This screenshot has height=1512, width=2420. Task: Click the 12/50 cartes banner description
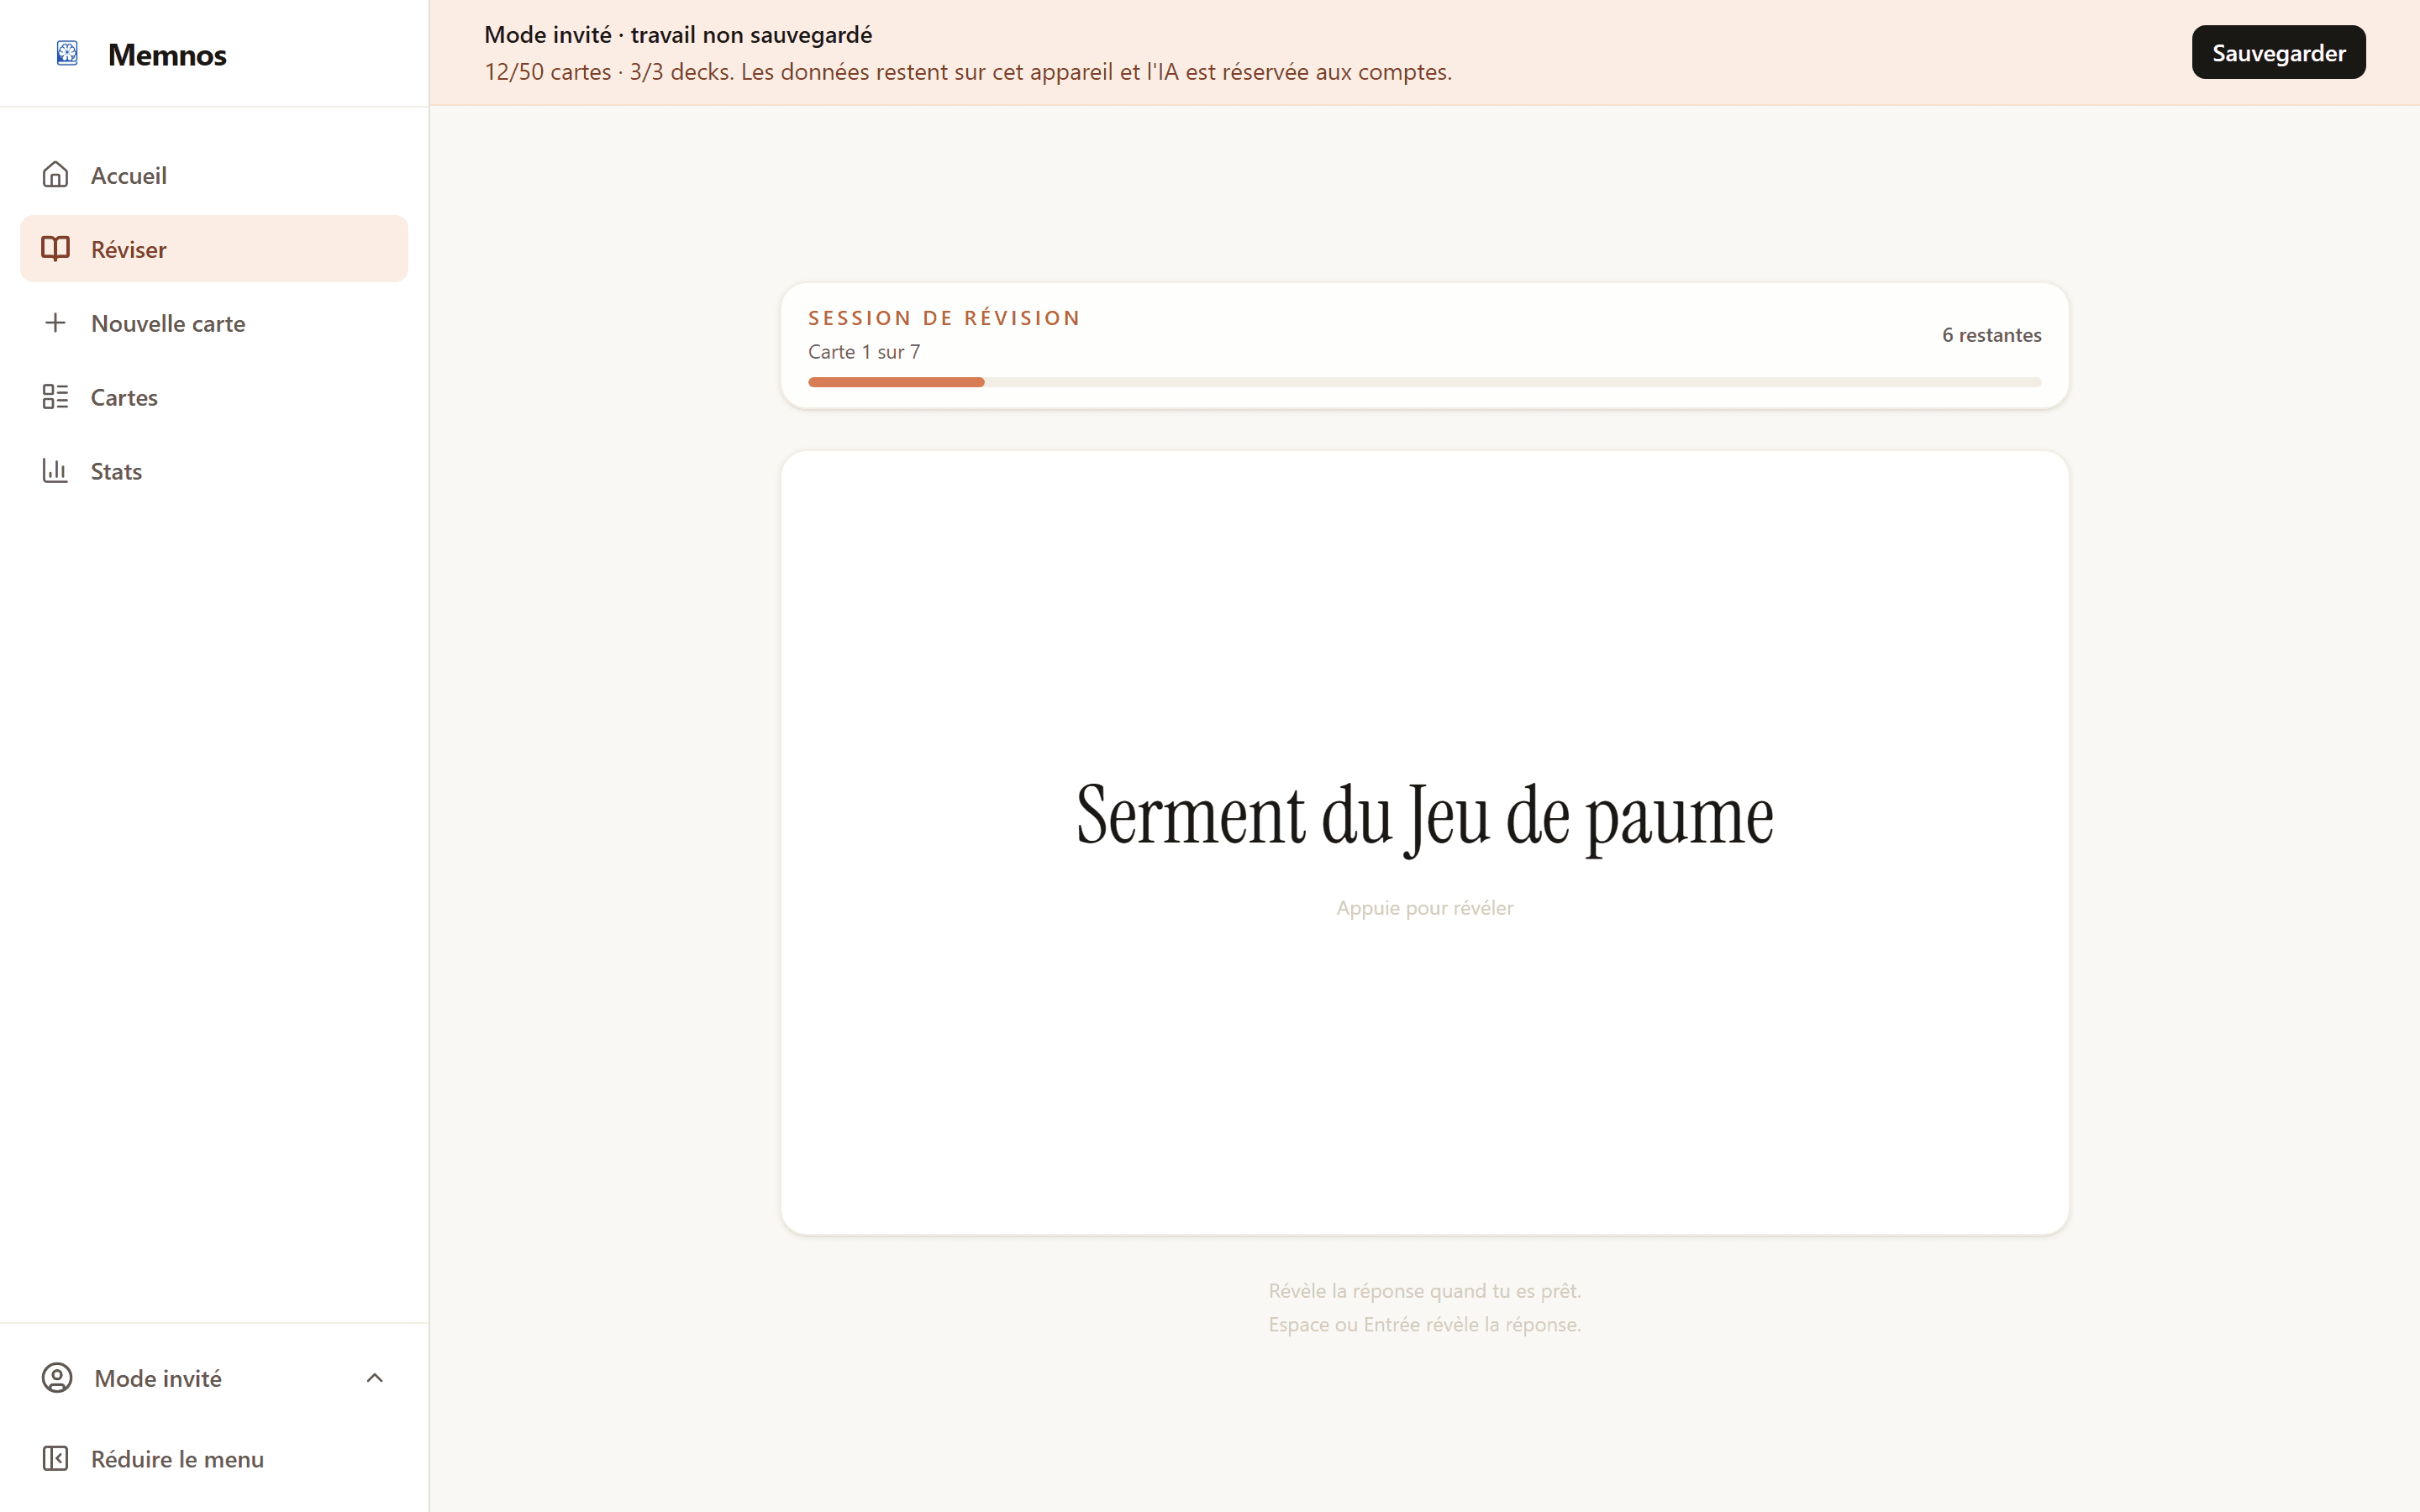coord(968,72)
